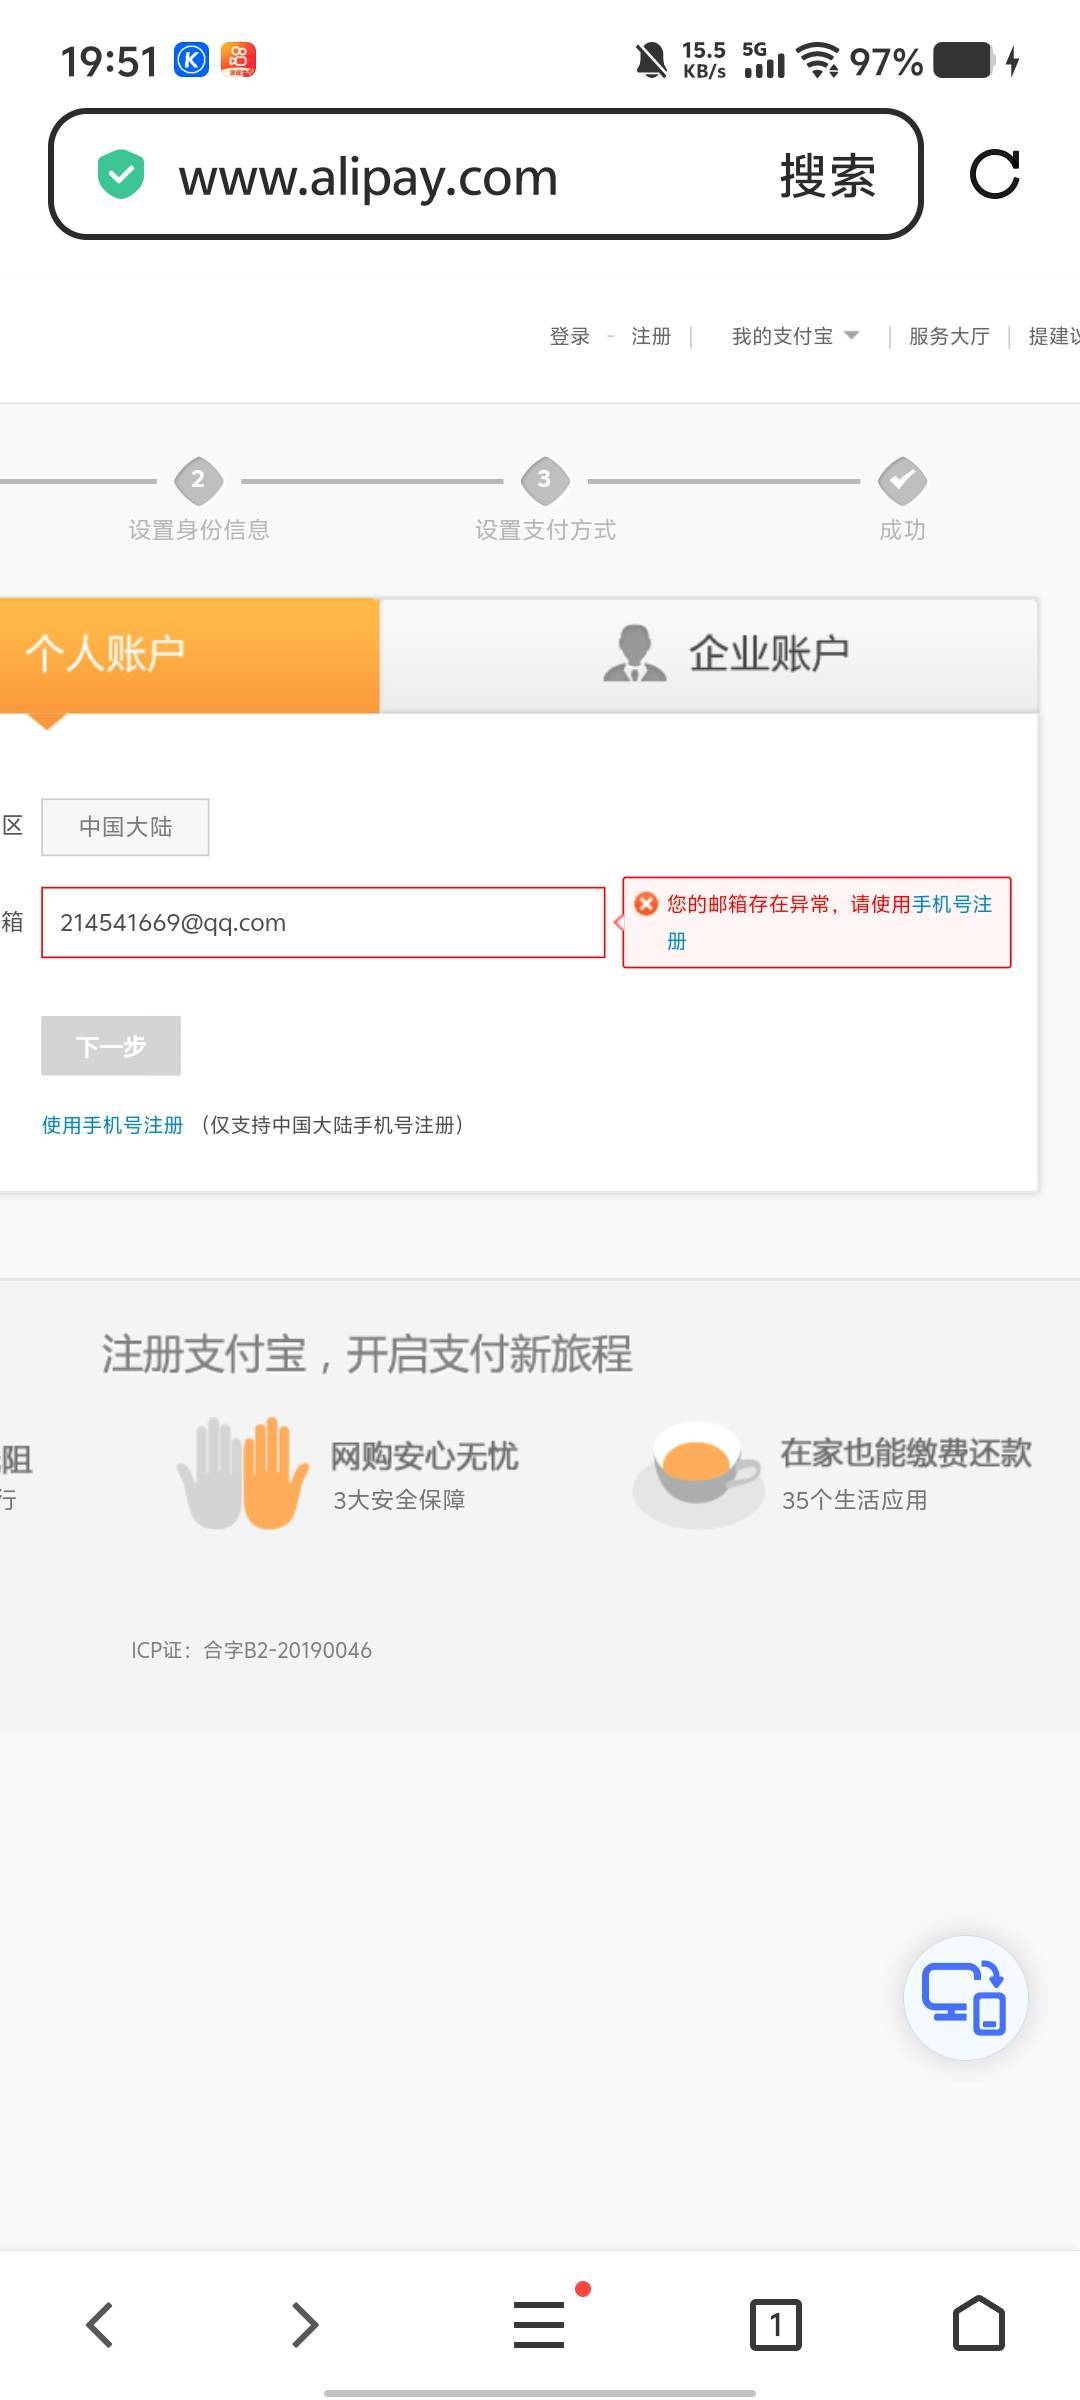Select 设置身份信息 step label
This screenshot has height=2400, width=1080.
pos(199,530)
